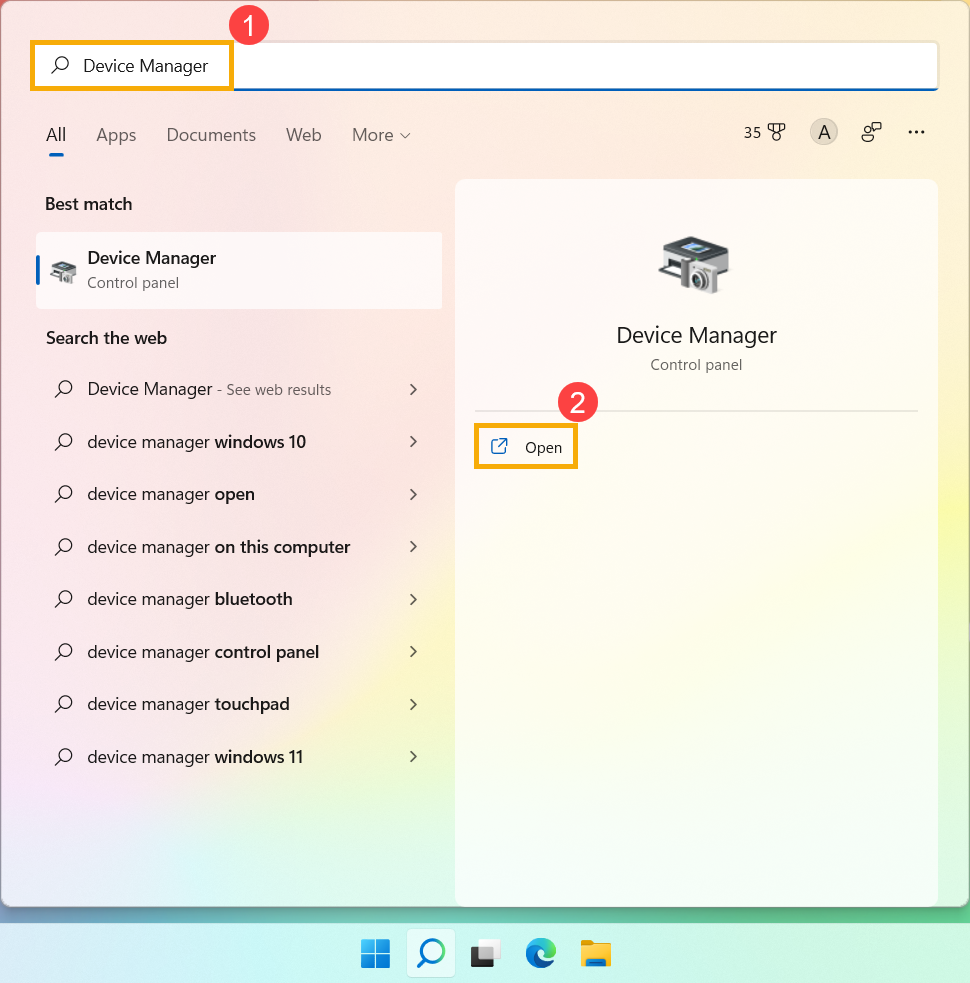The height and width of the screenshot is (983, 970).
Task: Select Device Manager best match result
Action: 239,270
